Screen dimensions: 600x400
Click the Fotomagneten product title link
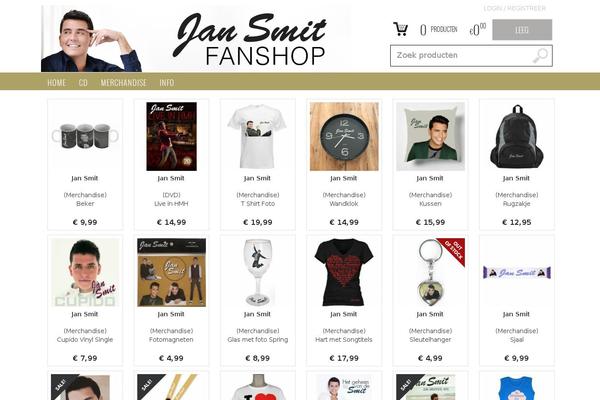[171, 340]
